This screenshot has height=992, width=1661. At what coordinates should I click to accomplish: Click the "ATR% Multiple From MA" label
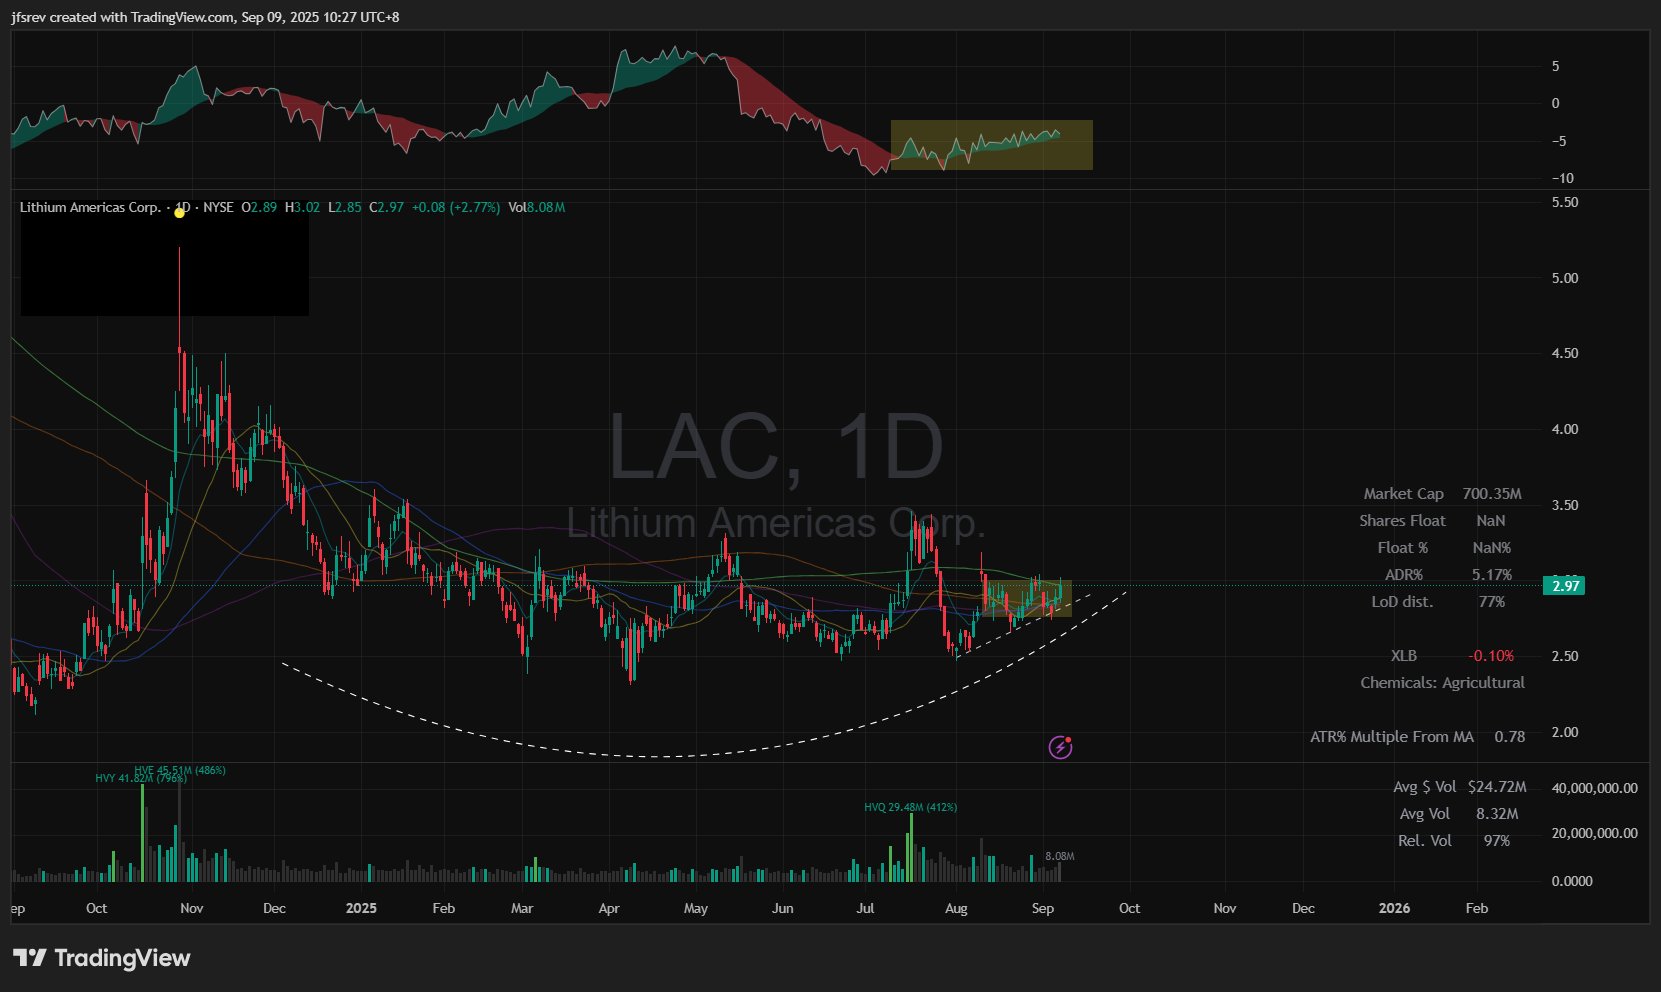(1392, 737)
